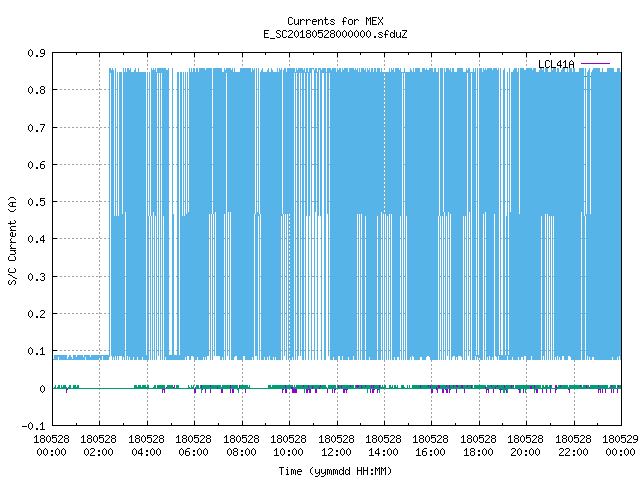The image size is (640, 480).
Task: Click the -0.1 y-axis tick label
Action: (x=33, y=426)
